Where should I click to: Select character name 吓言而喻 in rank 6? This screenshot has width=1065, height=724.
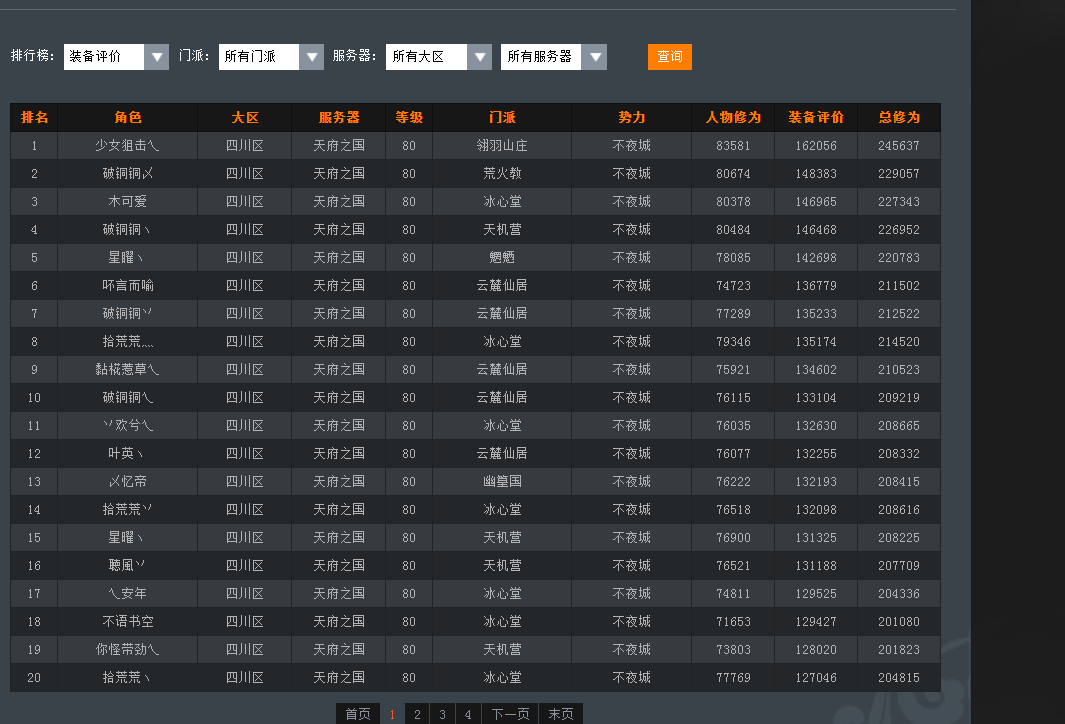[128, 285]
